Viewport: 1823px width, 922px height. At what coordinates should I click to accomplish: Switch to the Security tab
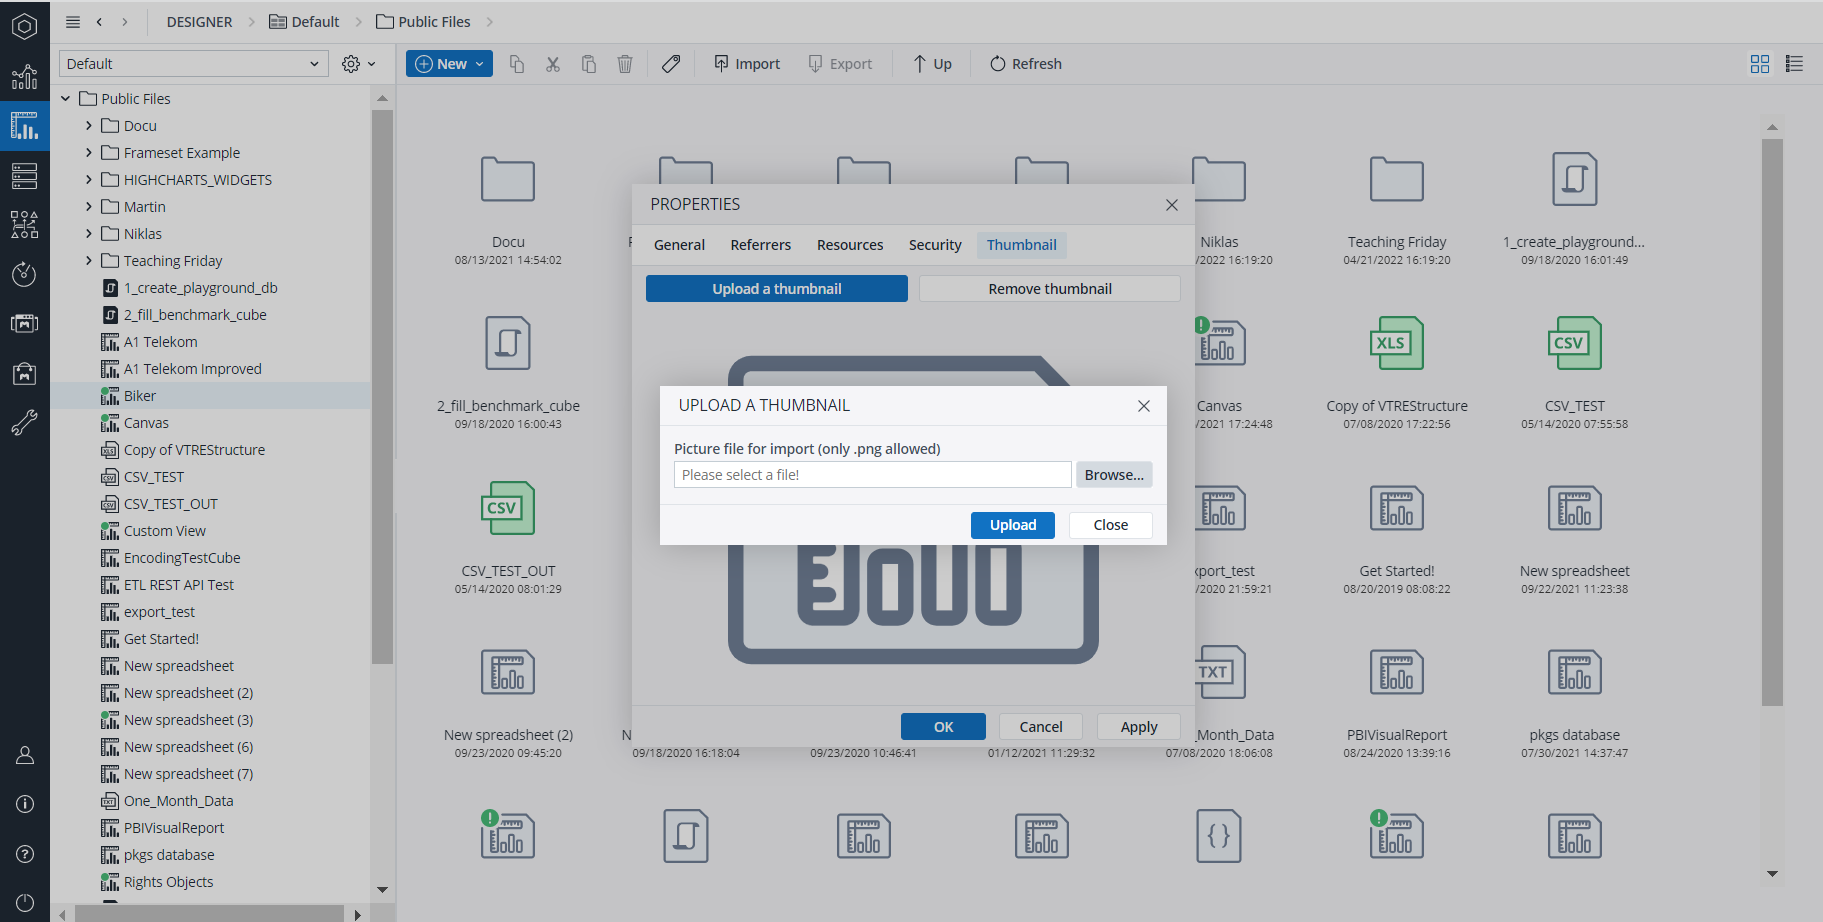tap(934, 244)
